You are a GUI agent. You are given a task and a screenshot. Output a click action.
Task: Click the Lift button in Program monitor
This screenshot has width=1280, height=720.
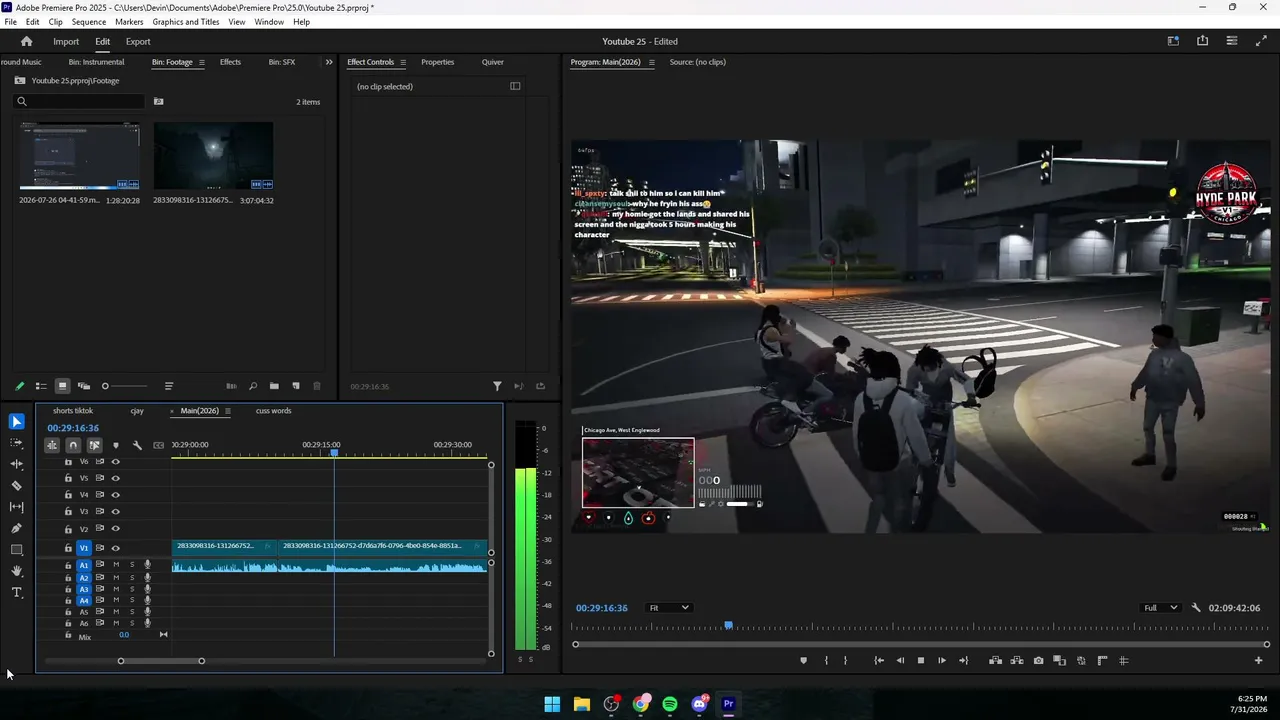click(x=995, y=660)
